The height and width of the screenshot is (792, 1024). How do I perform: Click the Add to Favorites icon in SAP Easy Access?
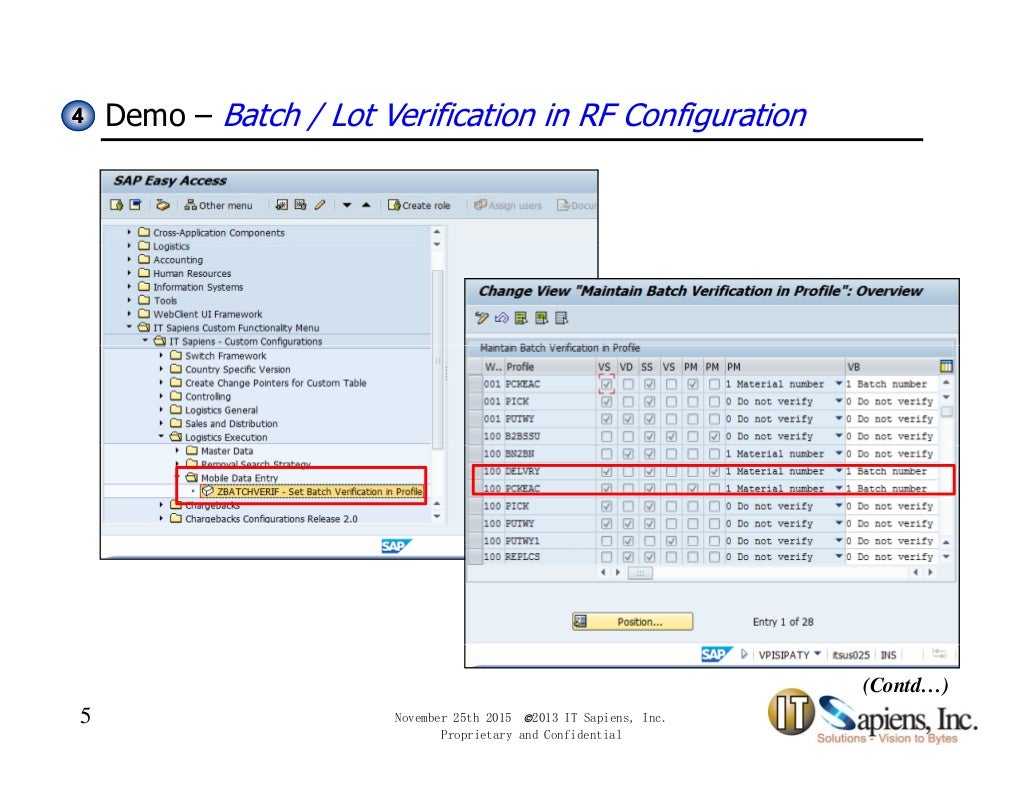coord(117,205)
